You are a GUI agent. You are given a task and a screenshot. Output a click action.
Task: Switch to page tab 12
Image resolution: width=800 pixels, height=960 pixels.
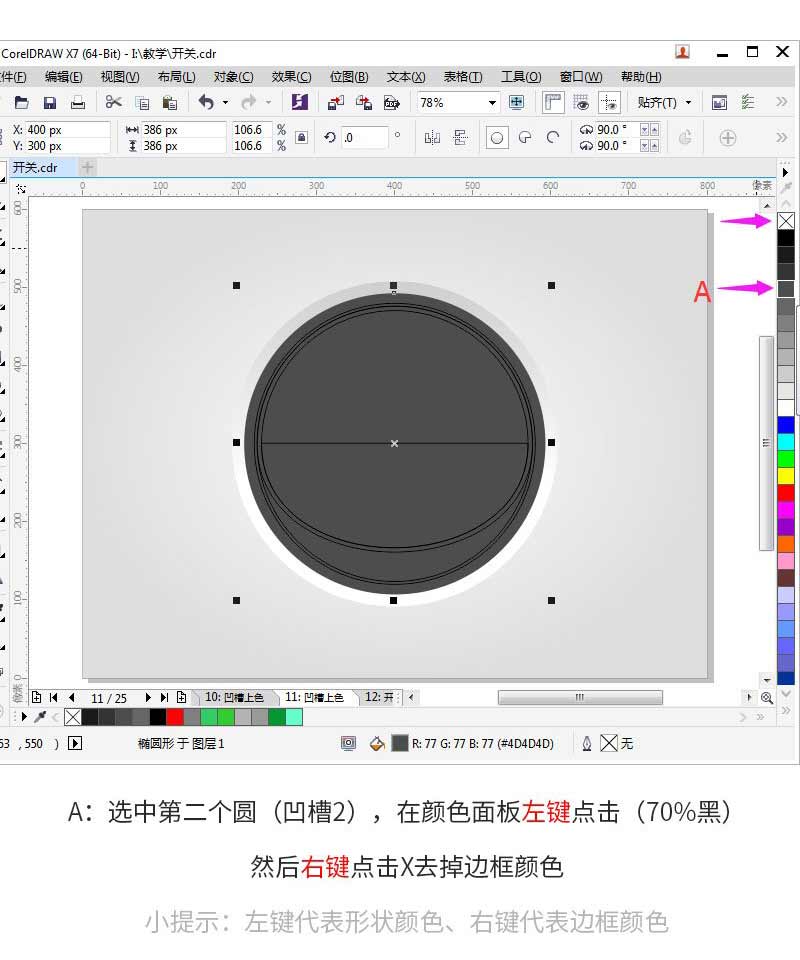(x=379, y=697)
